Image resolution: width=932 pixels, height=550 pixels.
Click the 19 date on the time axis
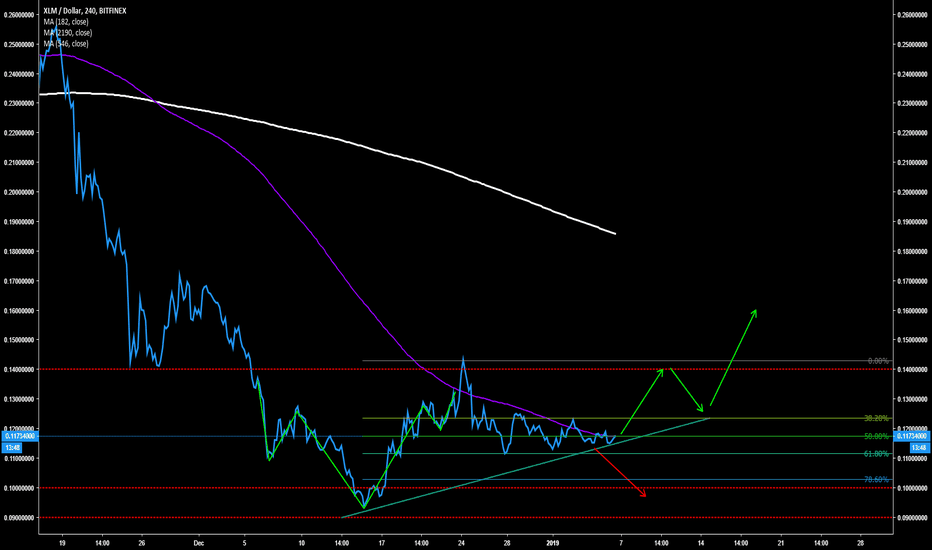(x=62, y=543)
